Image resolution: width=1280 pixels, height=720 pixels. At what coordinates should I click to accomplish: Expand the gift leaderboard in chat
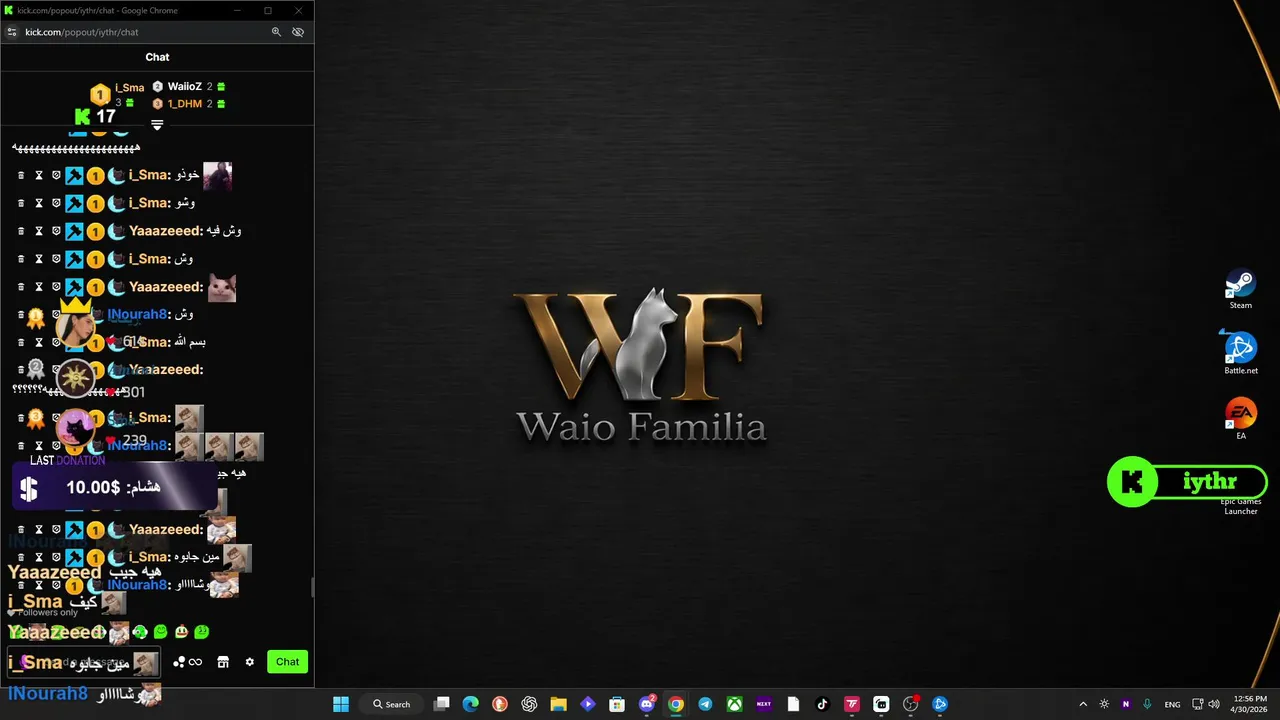(x=157, y=125)
